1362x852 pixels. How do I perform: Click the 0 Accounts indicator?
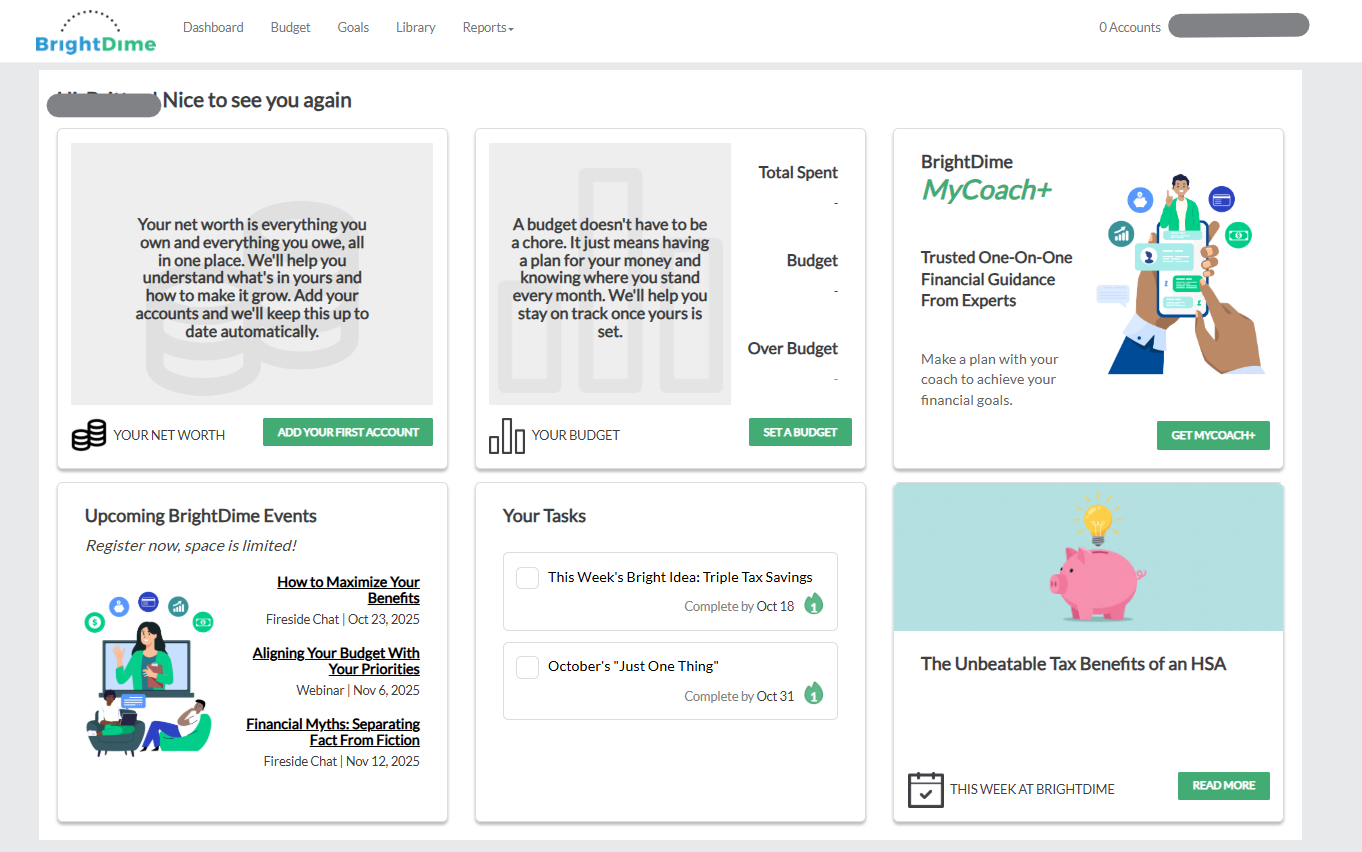[1129, 28]
